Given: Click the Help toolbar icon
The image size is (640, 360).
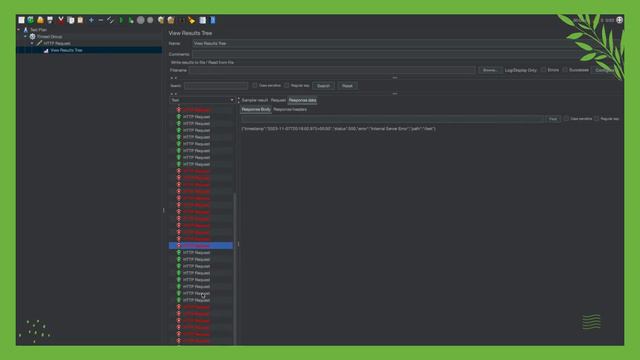Looking at the screenshot, I should [x=213, y=20].
